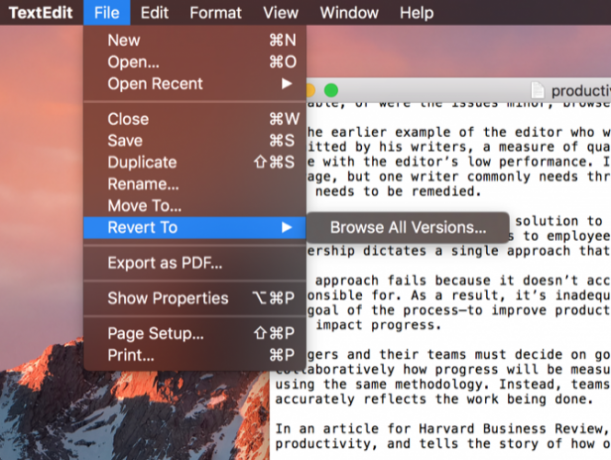
Task: Click the green zoom button of document window
Action: click(x=331, y=90)
